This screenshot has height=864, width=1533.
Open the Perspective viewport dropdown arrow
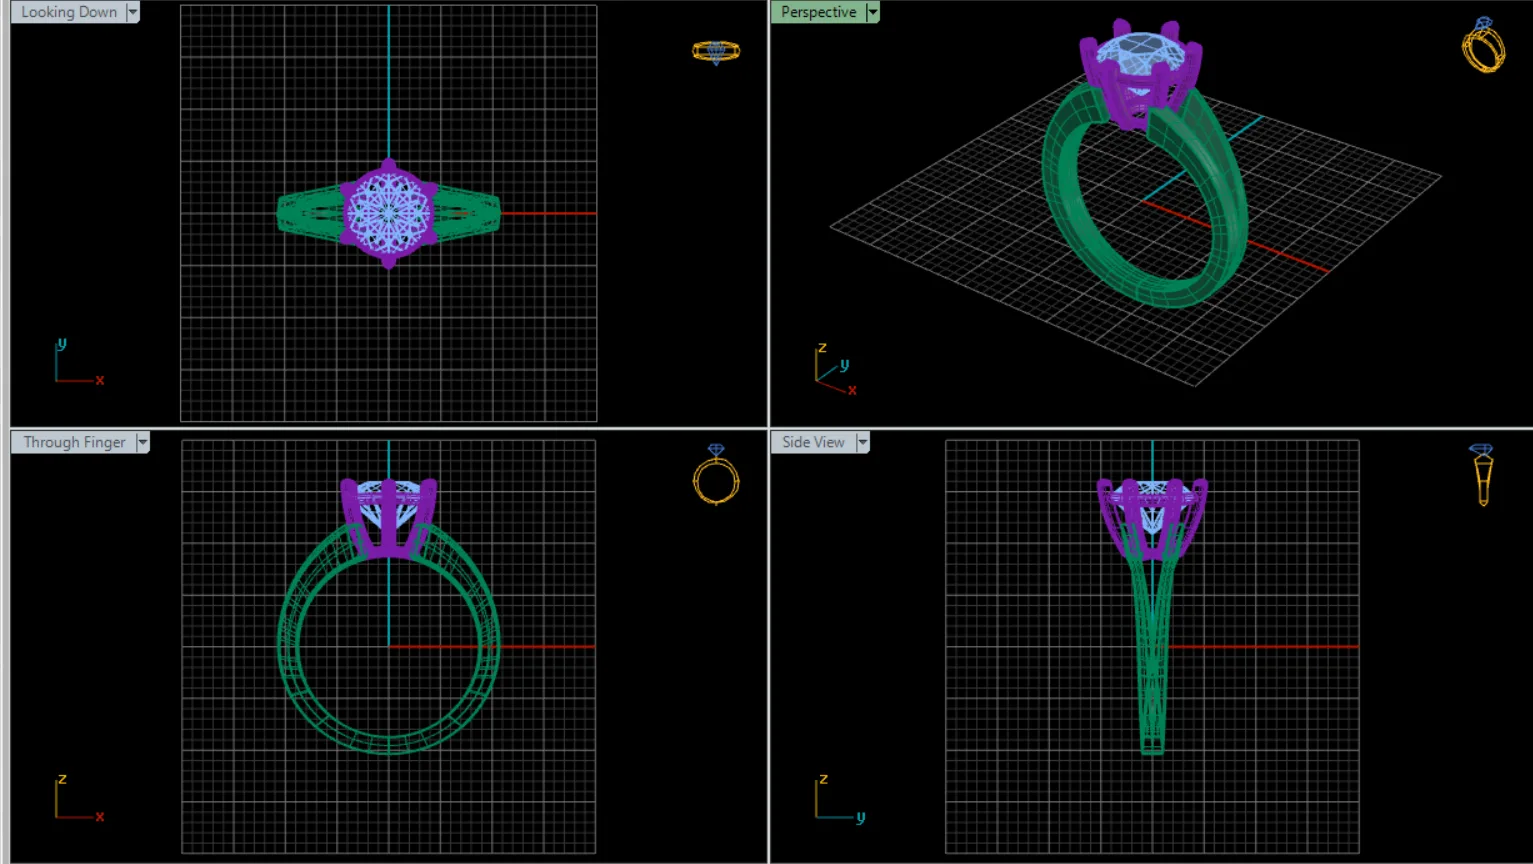tap(872, 12)
